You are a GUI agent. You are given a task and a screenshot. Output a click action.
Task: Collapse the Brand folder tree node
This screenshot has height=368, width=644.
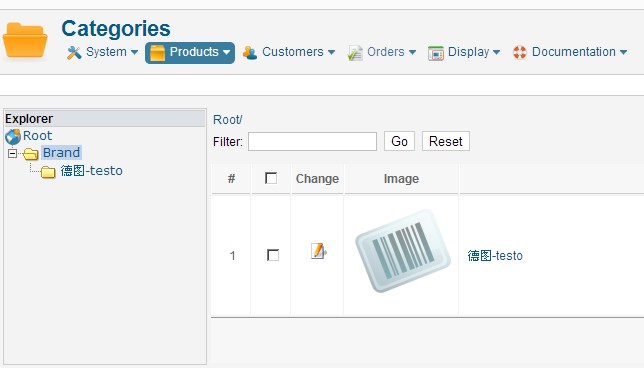(x=12, y=154)
